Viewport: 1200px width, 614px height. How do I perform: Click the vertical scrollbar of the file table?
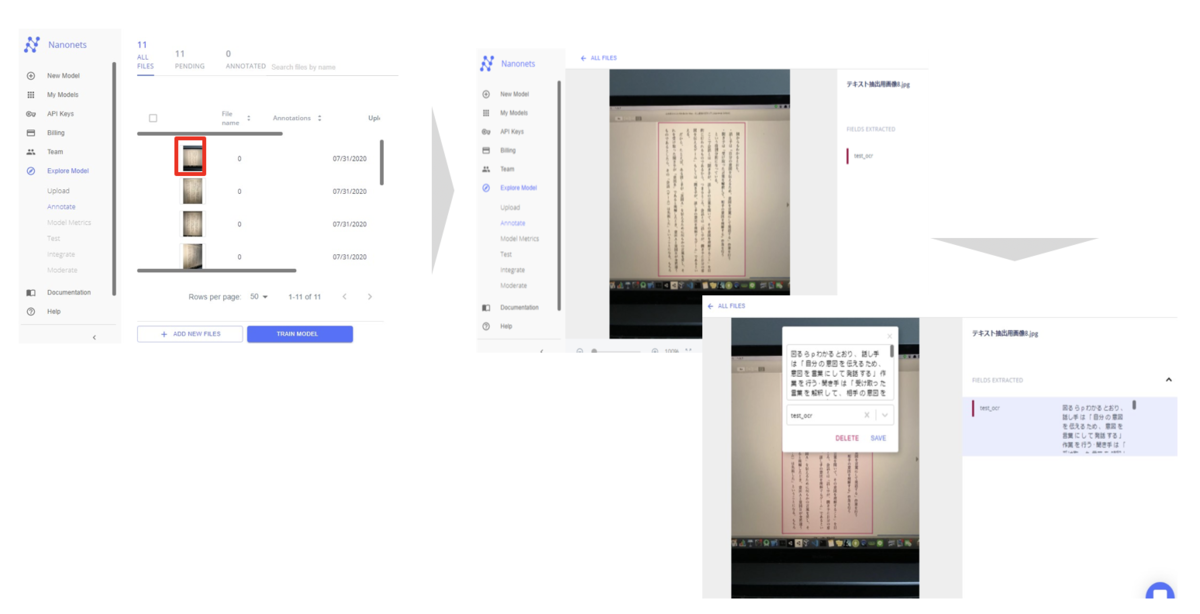click(381, 163)
